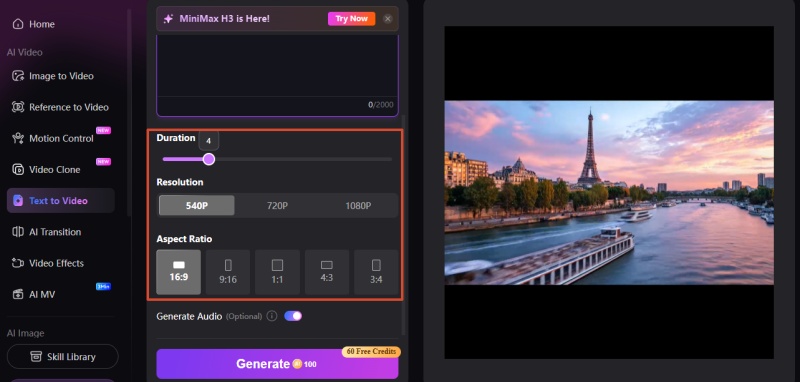Click the NEW badge on Video Clone

coord(104,162)
